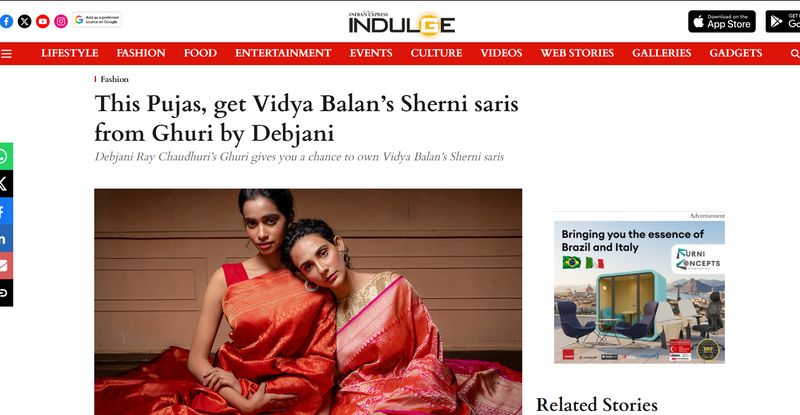Select Entertainment in the navigation bar
Screen dimensions: 800x415
283,53
